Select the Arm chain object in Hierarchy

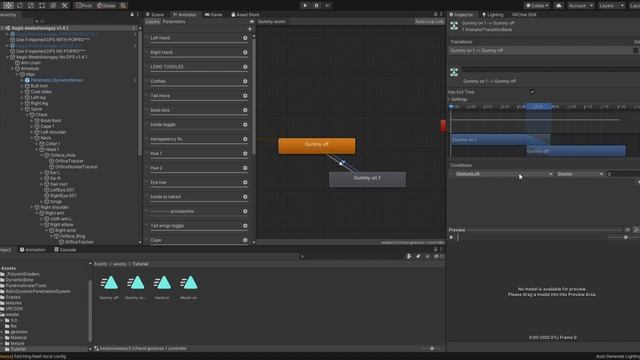(x=31, y=63)
